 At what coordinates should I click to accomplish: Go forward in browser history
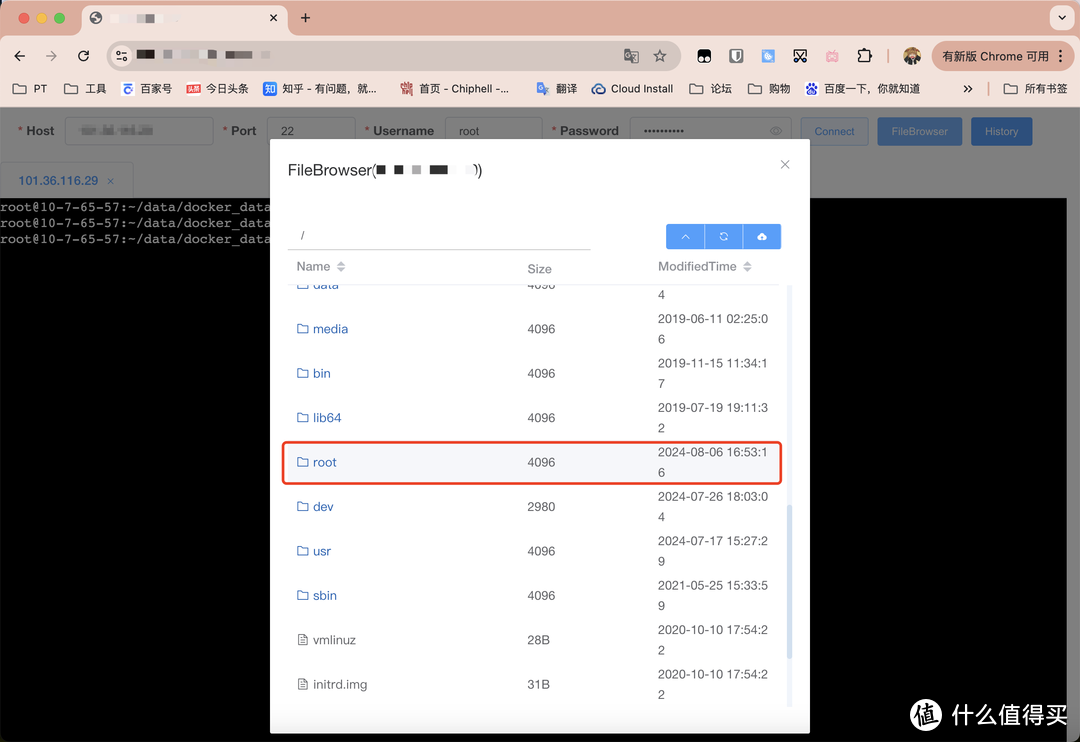point(52,56)
